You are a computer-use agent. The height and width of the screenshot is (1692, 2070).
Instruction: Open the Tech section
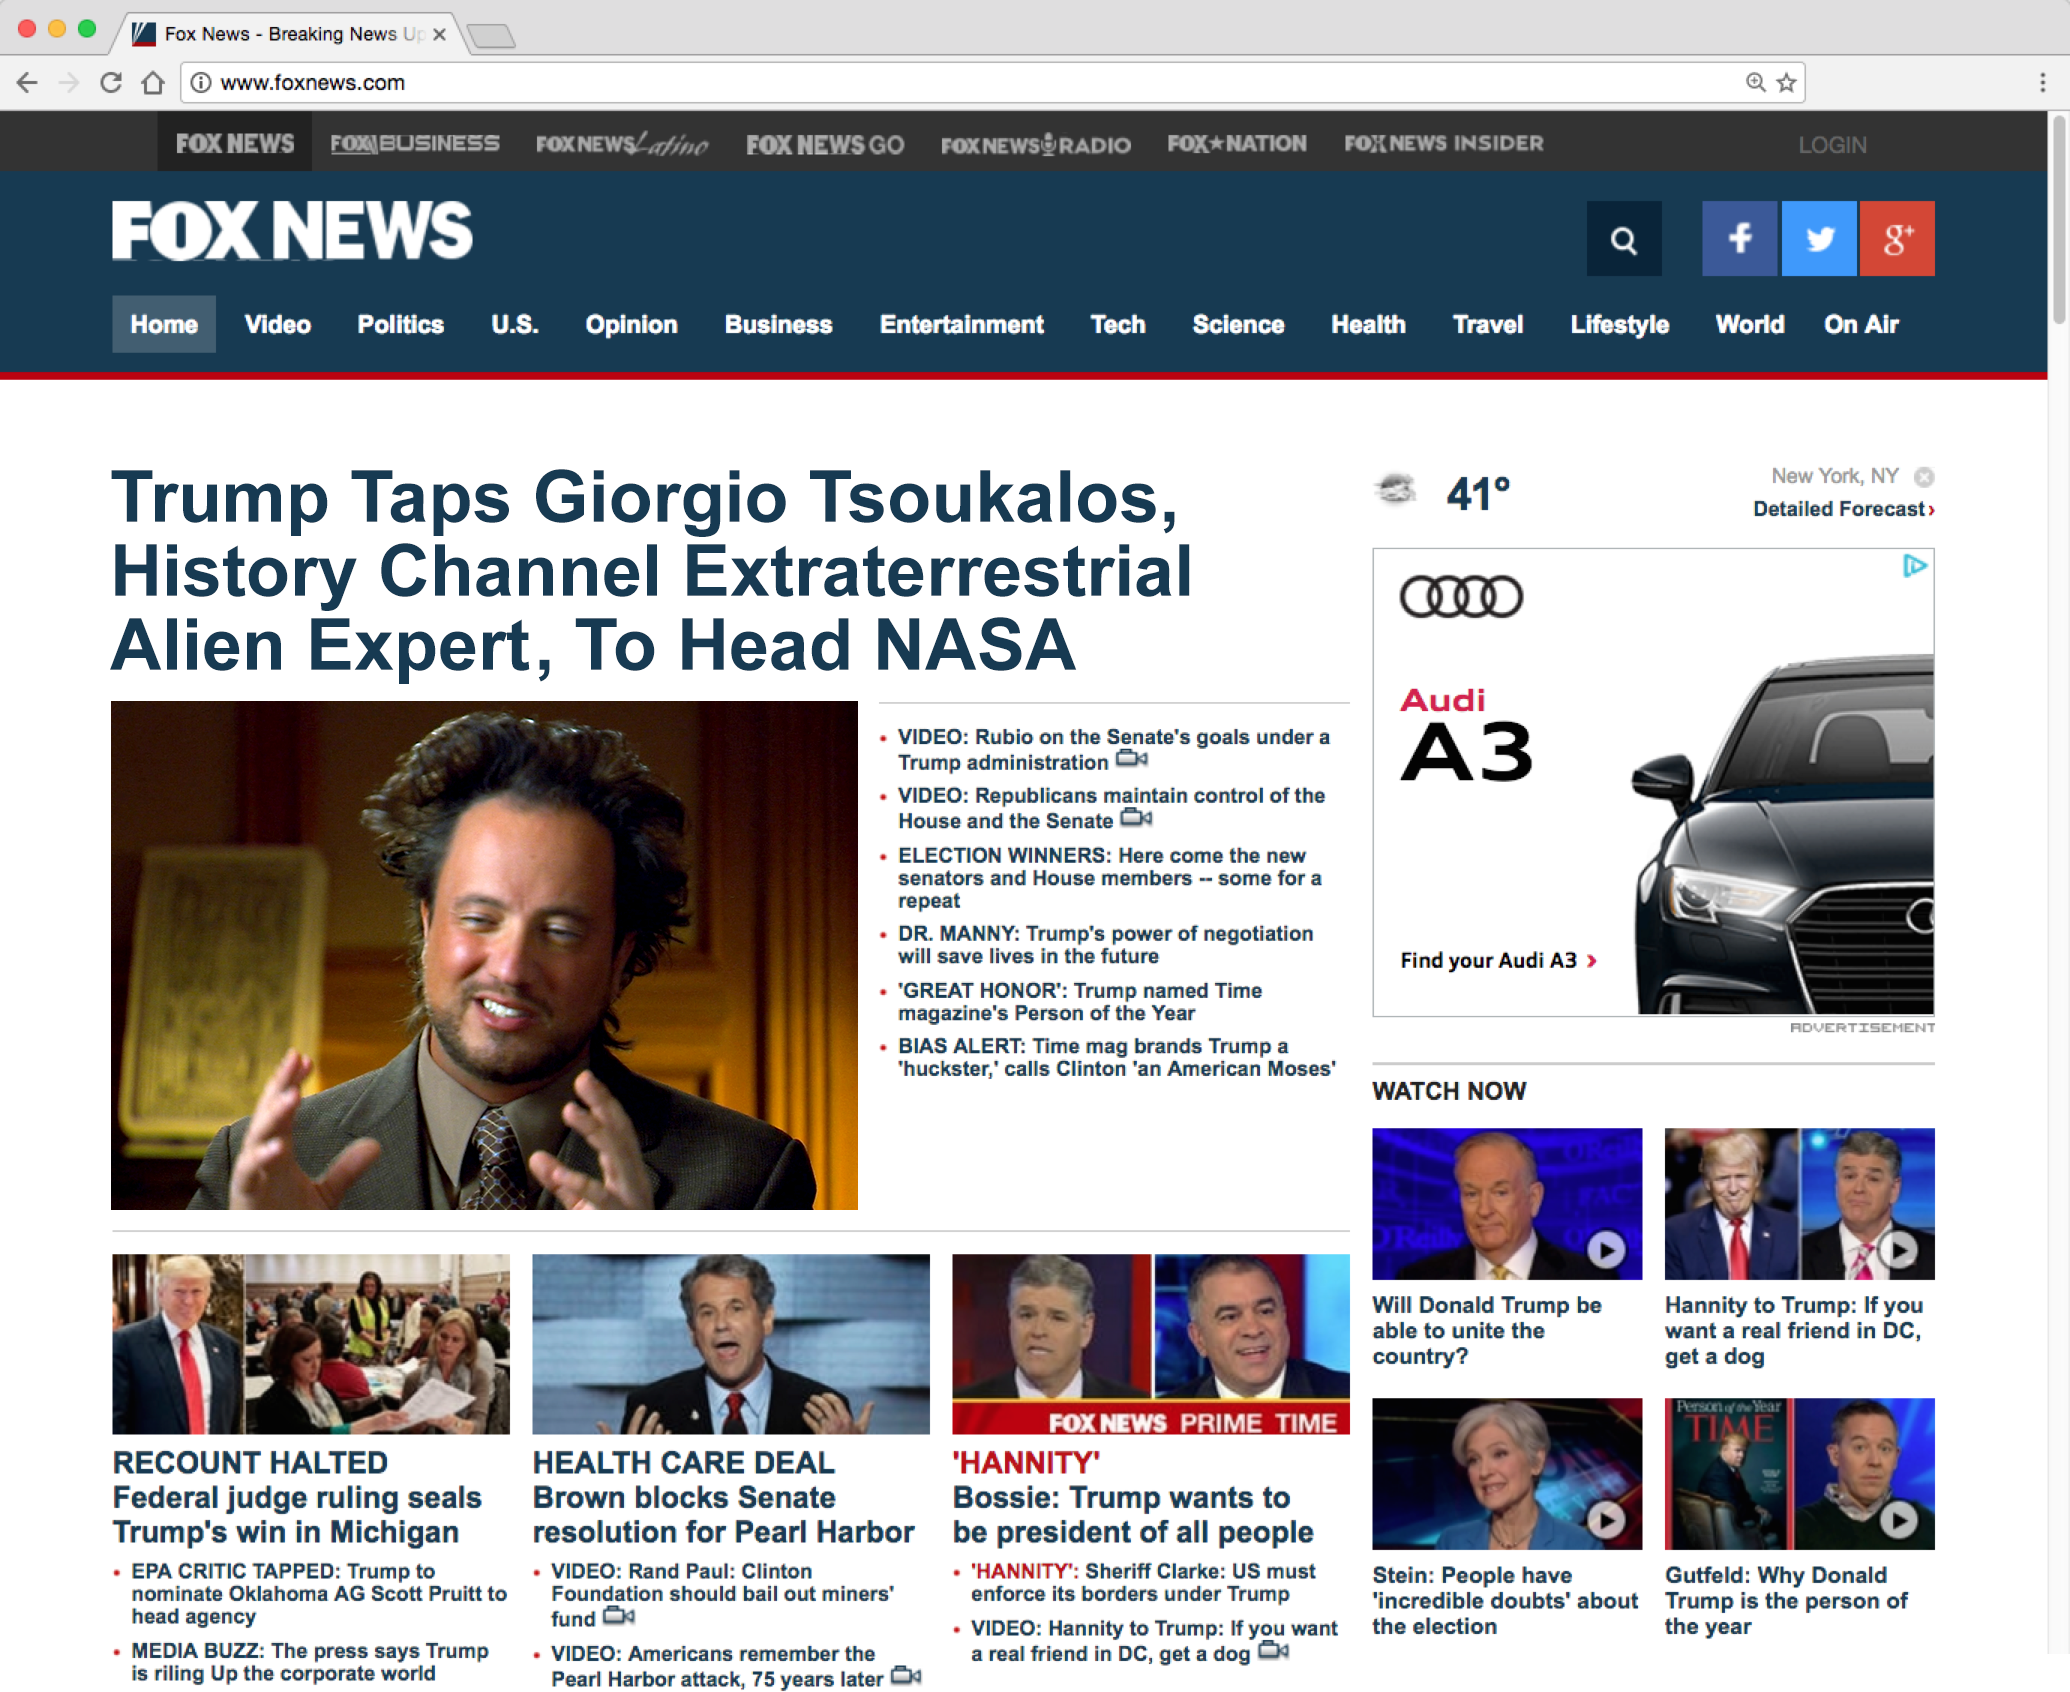[x=1118, y=324]
